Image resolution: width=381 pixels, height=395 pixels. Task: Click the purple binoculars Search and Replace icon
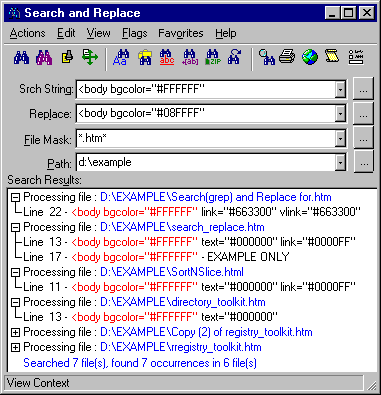click(x=44, y=57)
